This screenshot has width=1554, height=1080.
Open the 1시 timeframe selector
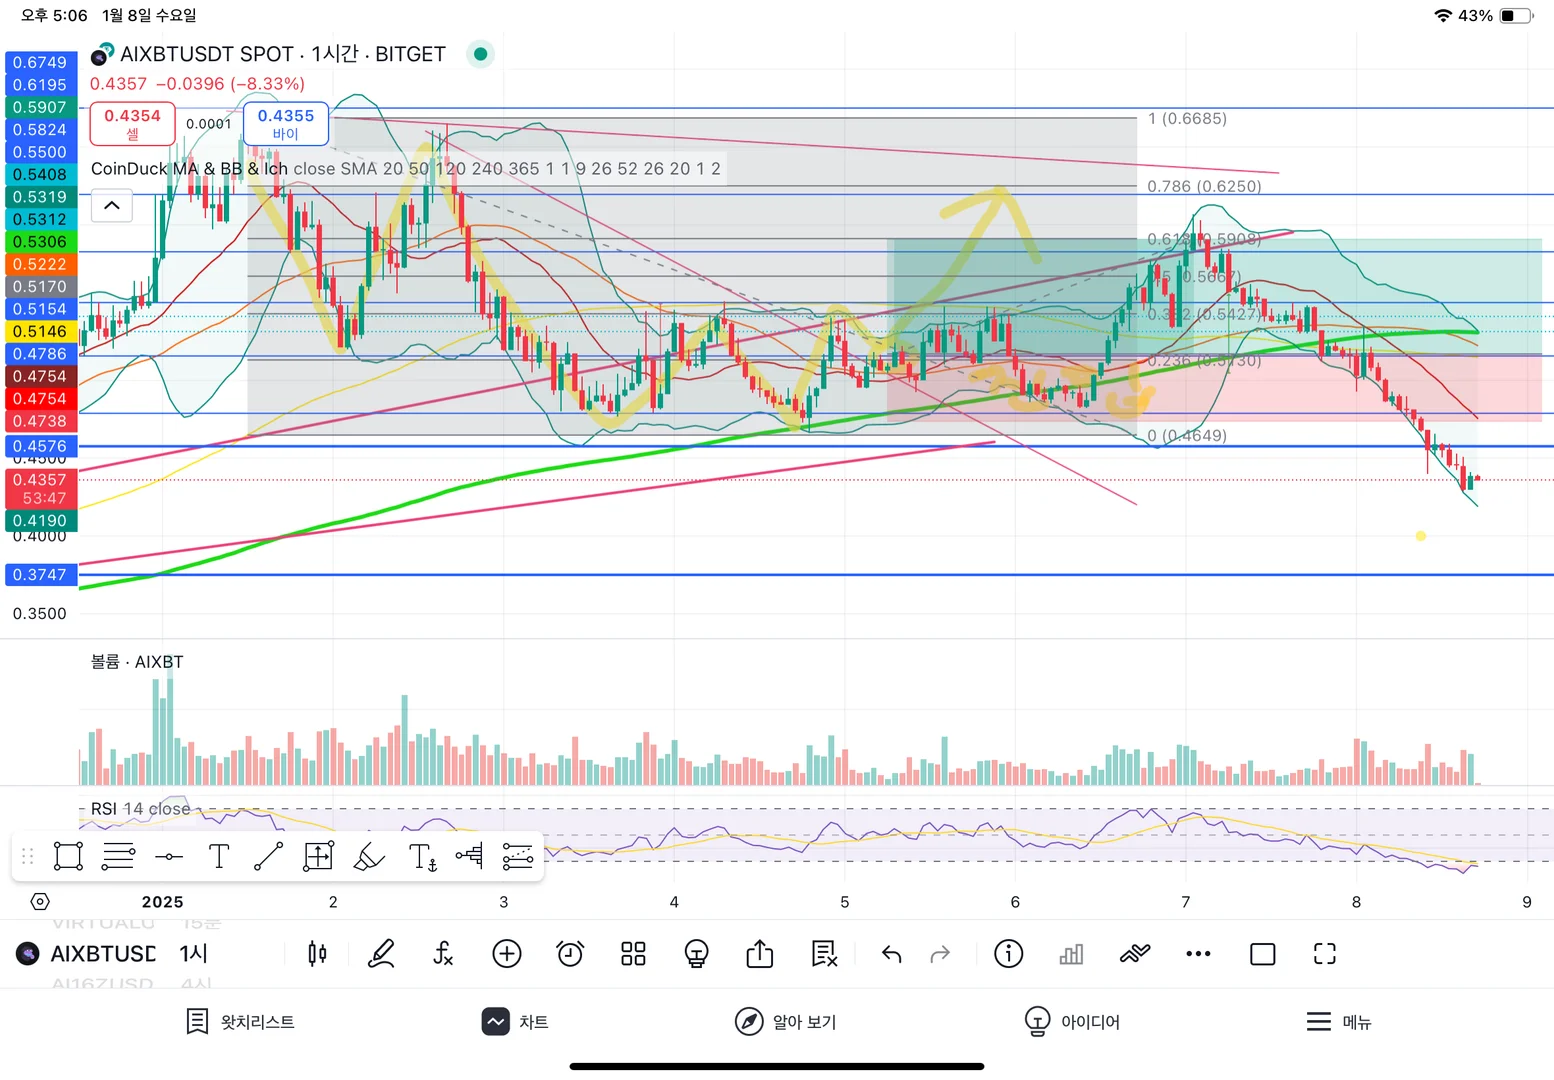click(x=194, y=954)
